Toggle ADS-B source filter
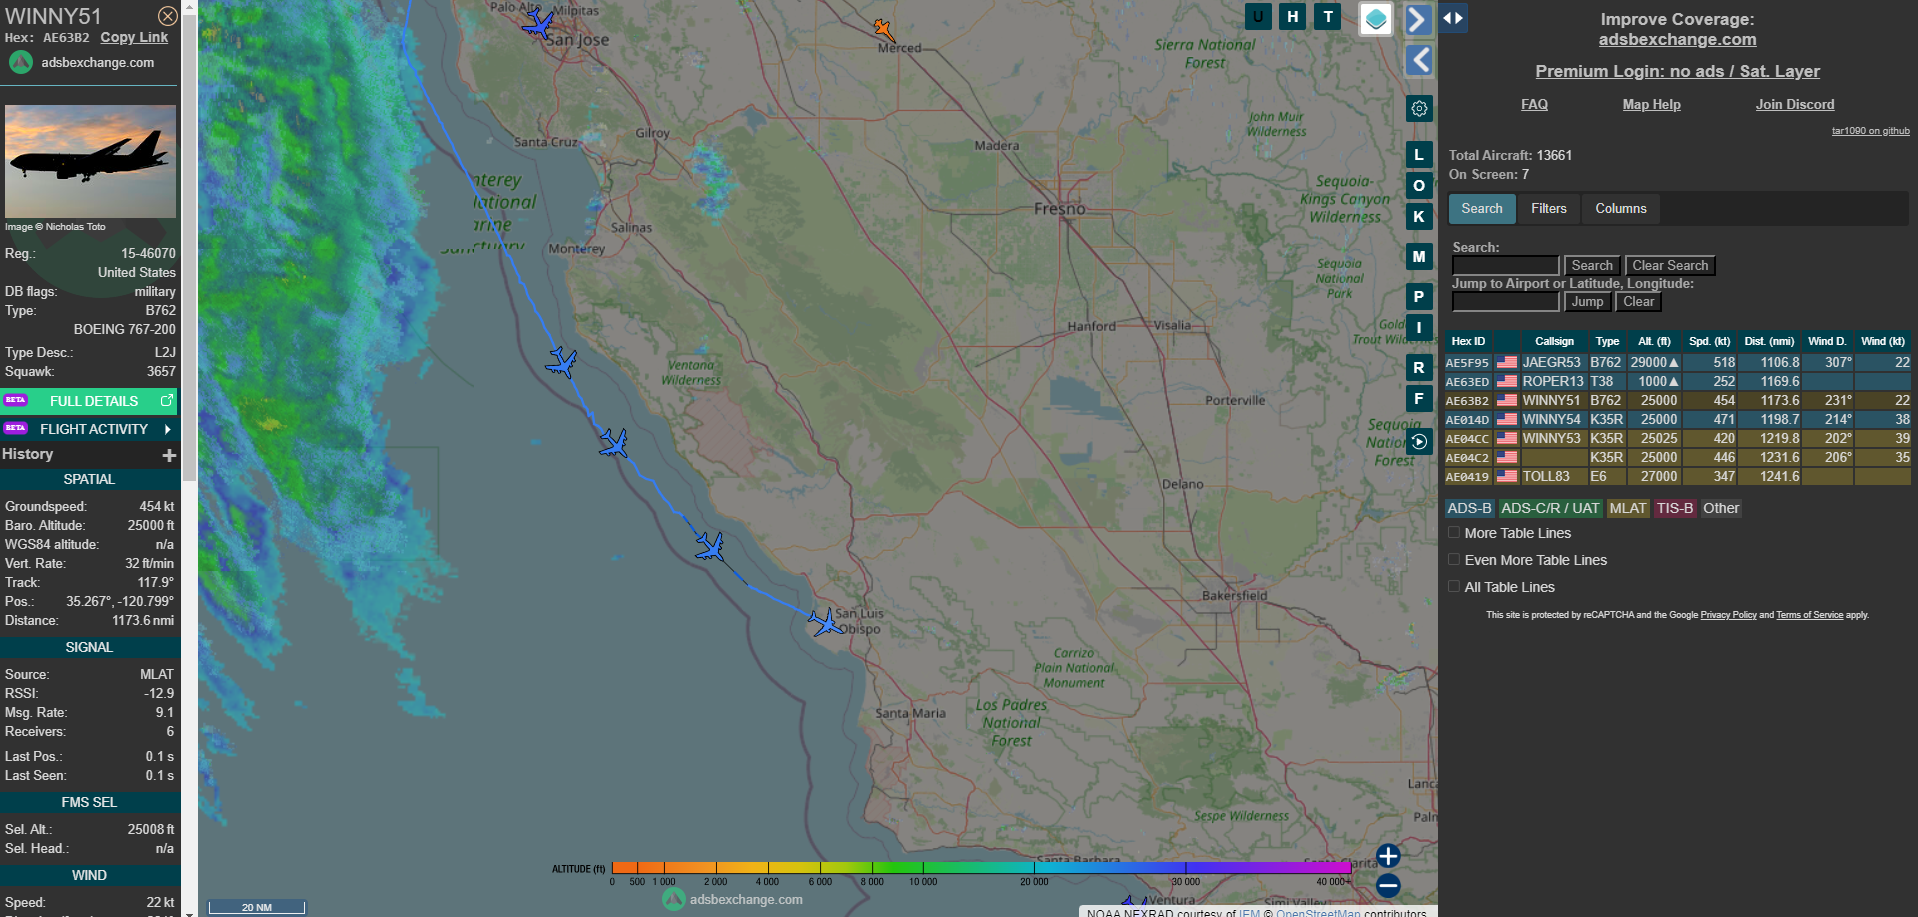 point(1469,508)
